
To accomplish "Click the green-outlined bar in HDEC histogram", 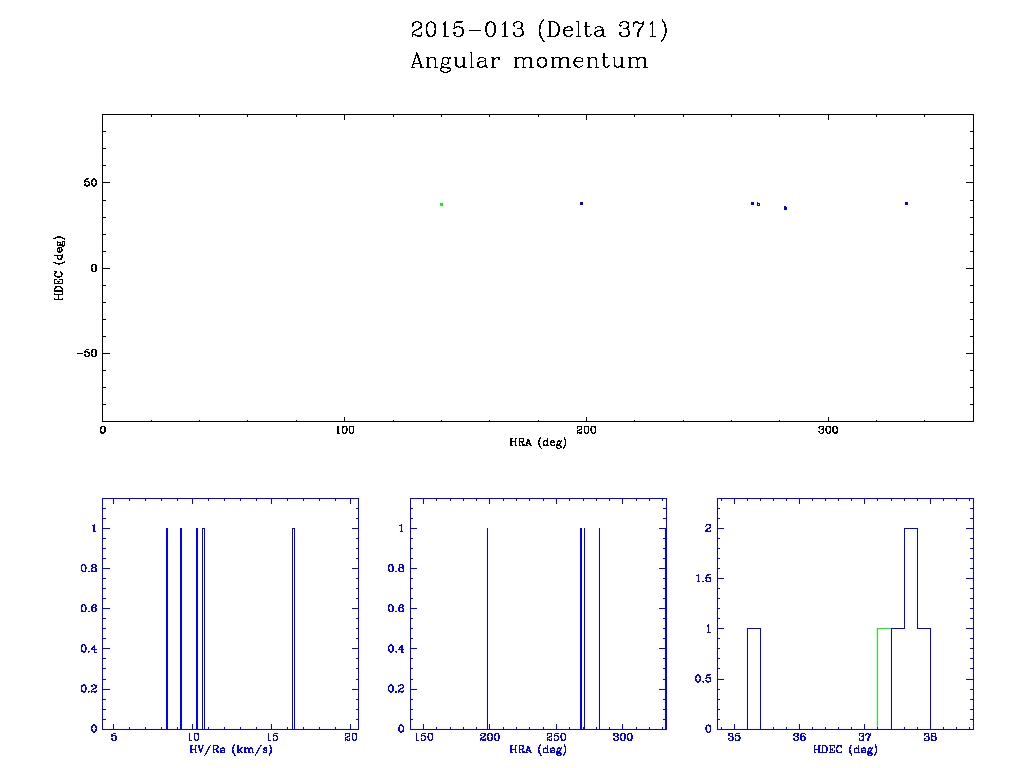I will [884, 678].
